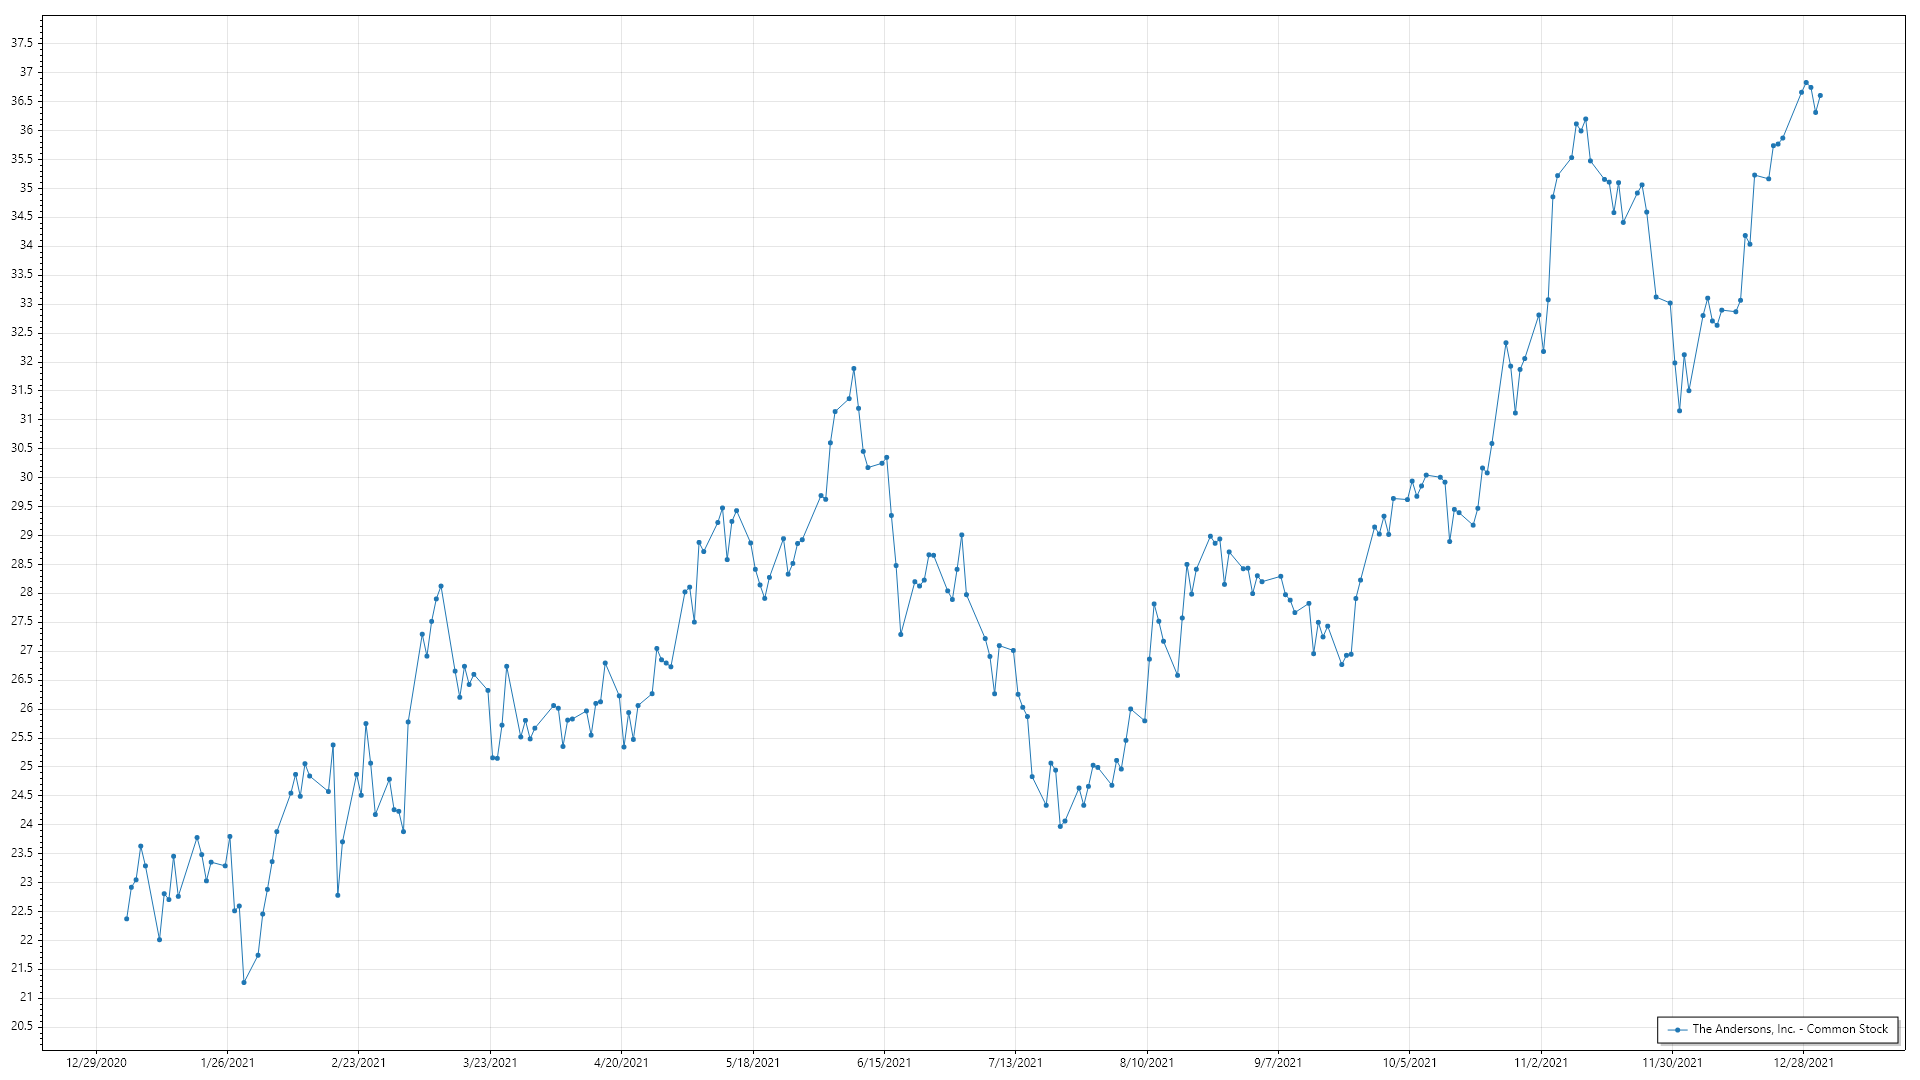Screen dimensions: 1920x1080
Task: Click the 20.5 y-axis value label
Action: coord(22,1026)
